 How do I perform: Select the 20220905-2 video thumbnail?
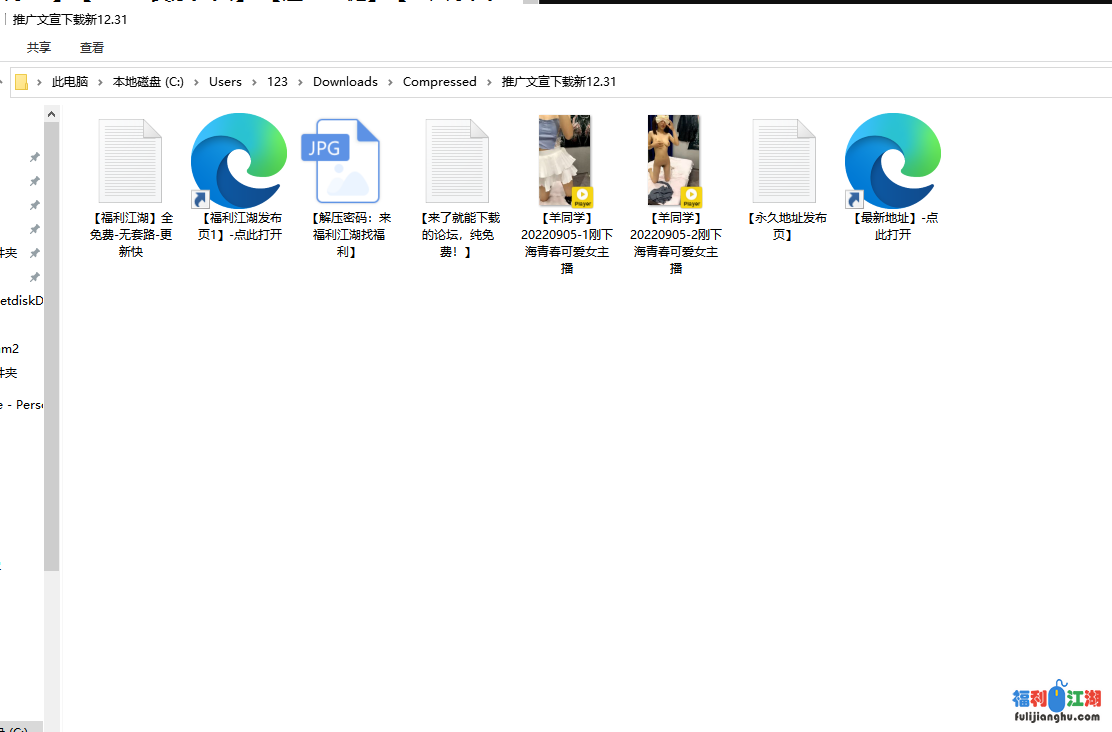pos(674,161)
